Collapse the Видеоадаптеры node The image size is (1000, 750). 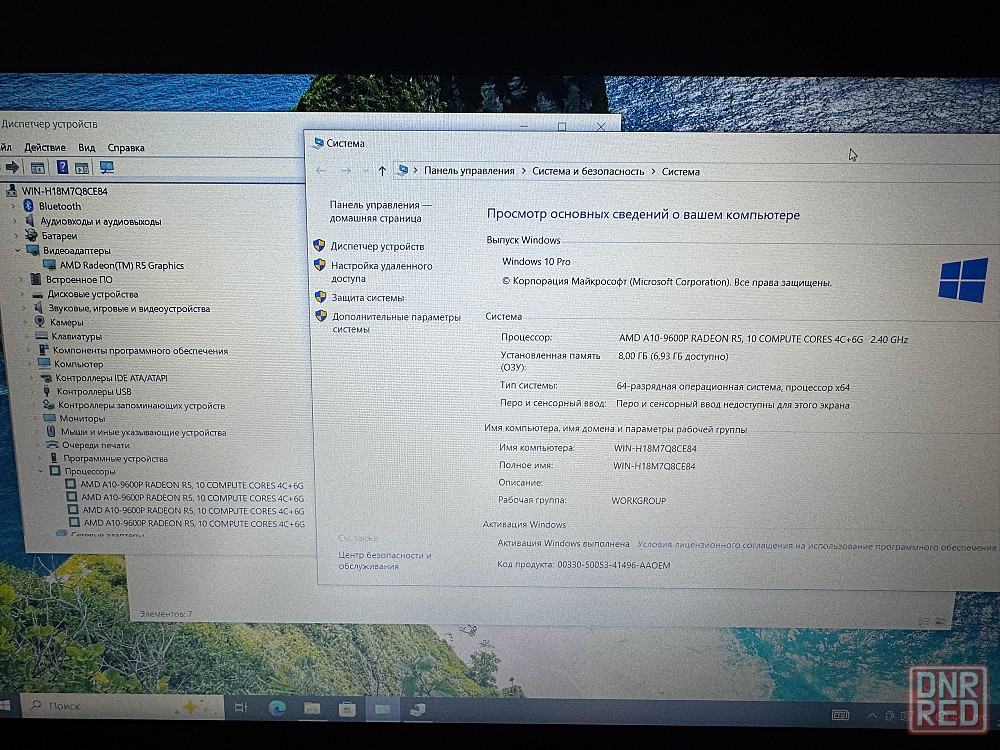[18, 251]
